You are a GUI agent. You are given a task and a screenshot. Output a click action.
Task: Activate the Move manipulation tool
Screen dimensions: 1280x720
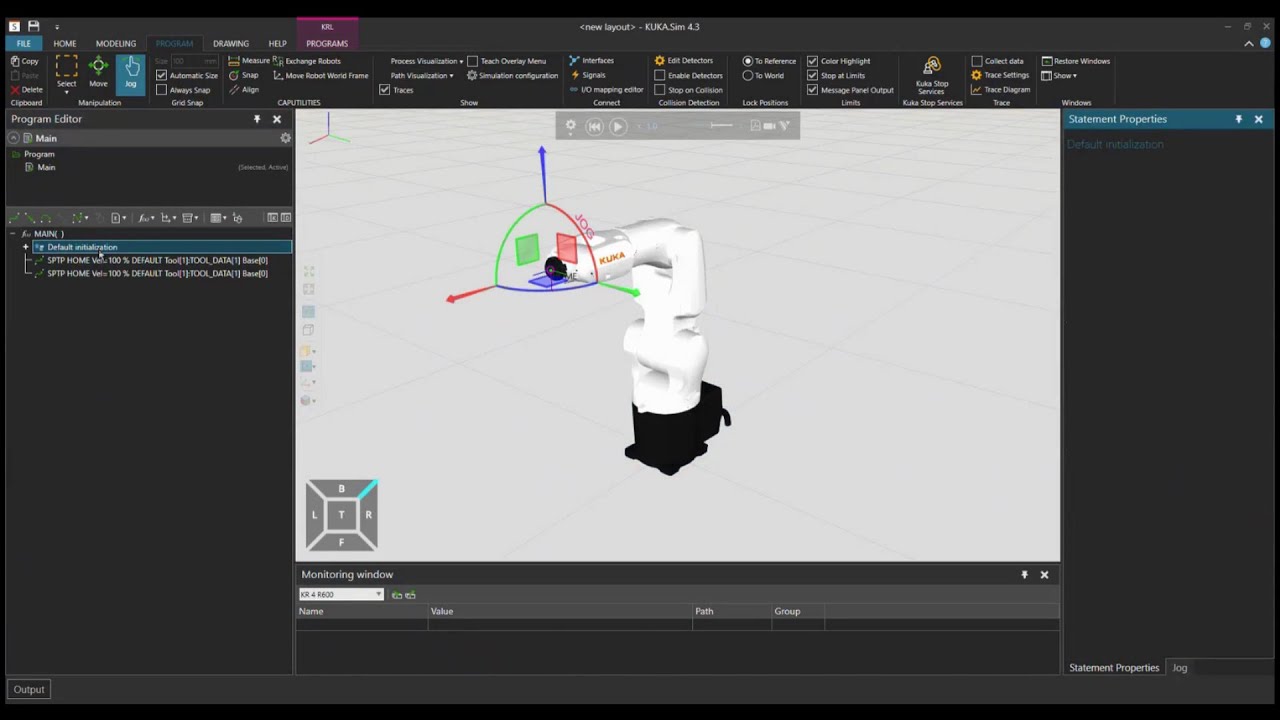click(98, 73)
